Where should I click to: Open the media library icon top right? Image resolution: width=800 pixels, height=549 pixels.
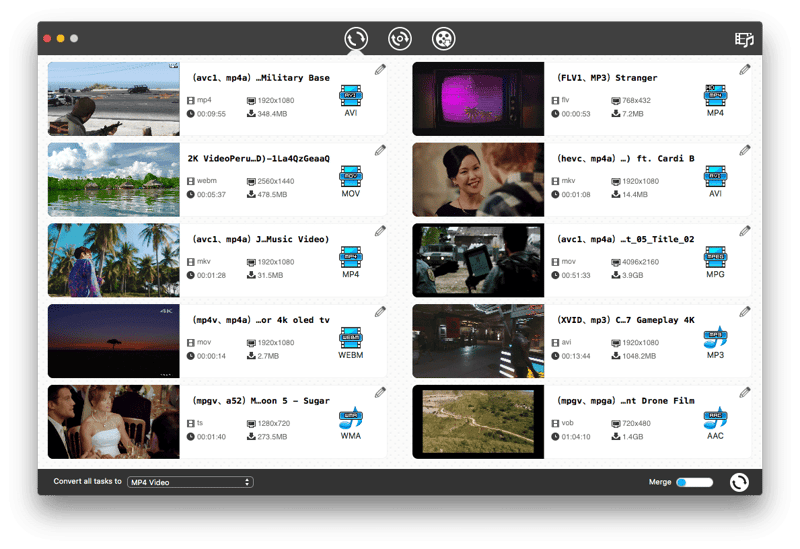point(743,40)
